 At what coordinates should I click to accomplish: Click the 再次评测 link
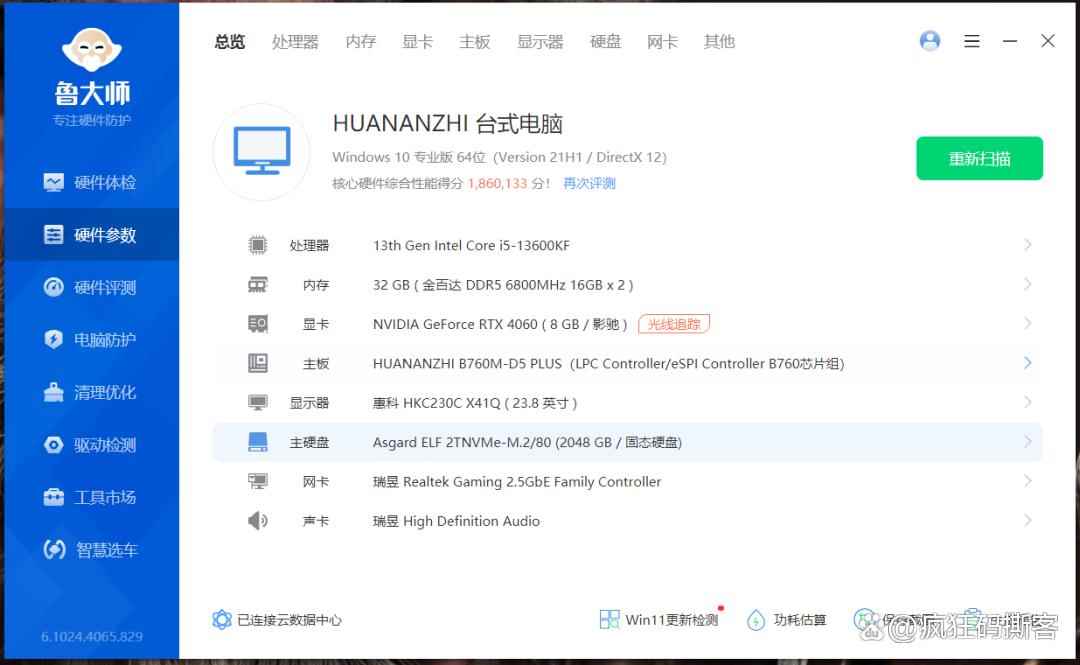(x=590, y=183)
